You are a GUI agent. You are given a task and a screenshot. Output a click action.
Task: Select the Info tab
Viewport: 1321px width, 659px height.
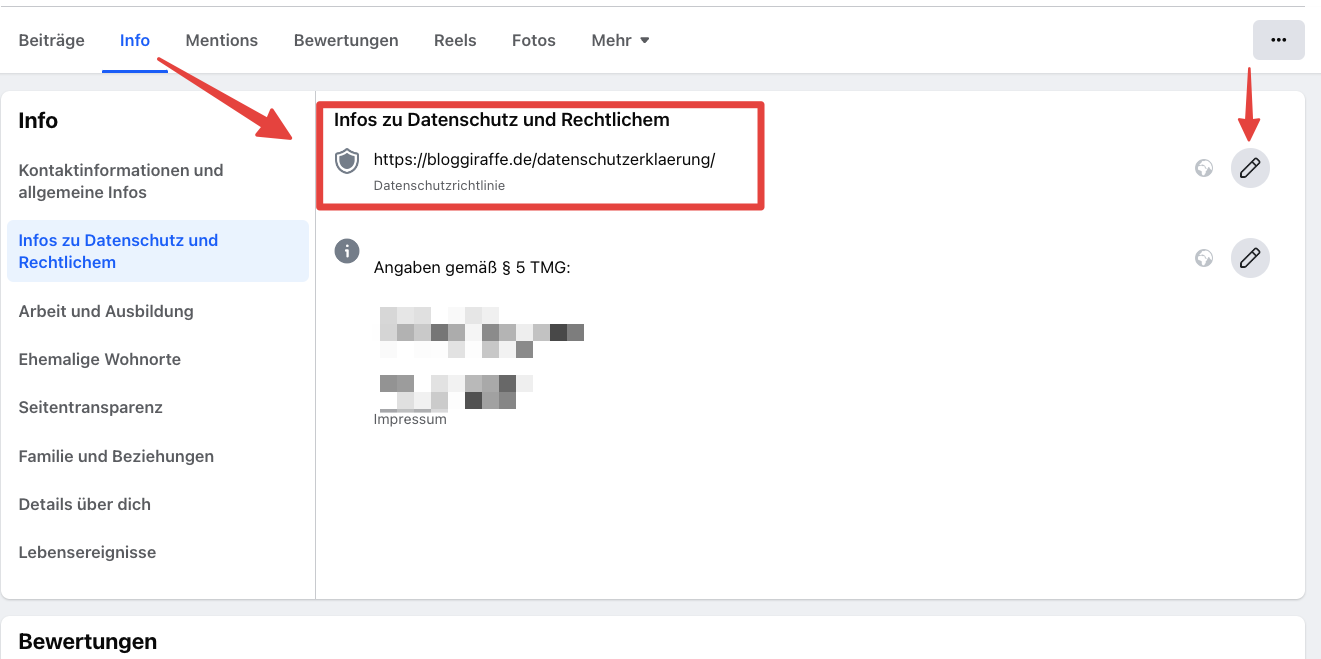point(135,41)
